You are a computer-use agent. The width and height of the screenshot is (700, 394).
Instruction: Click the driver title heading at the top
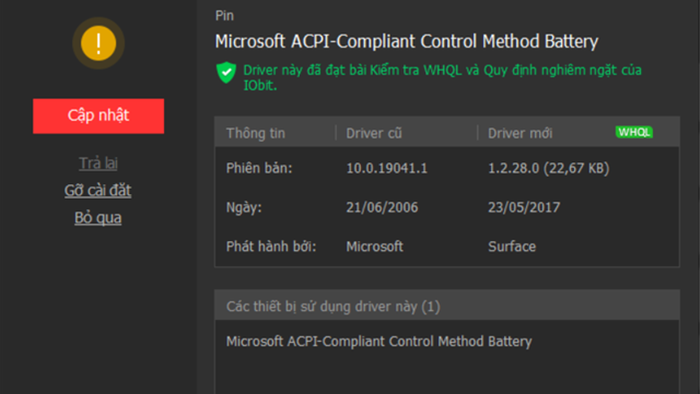(x=406, y=41)
